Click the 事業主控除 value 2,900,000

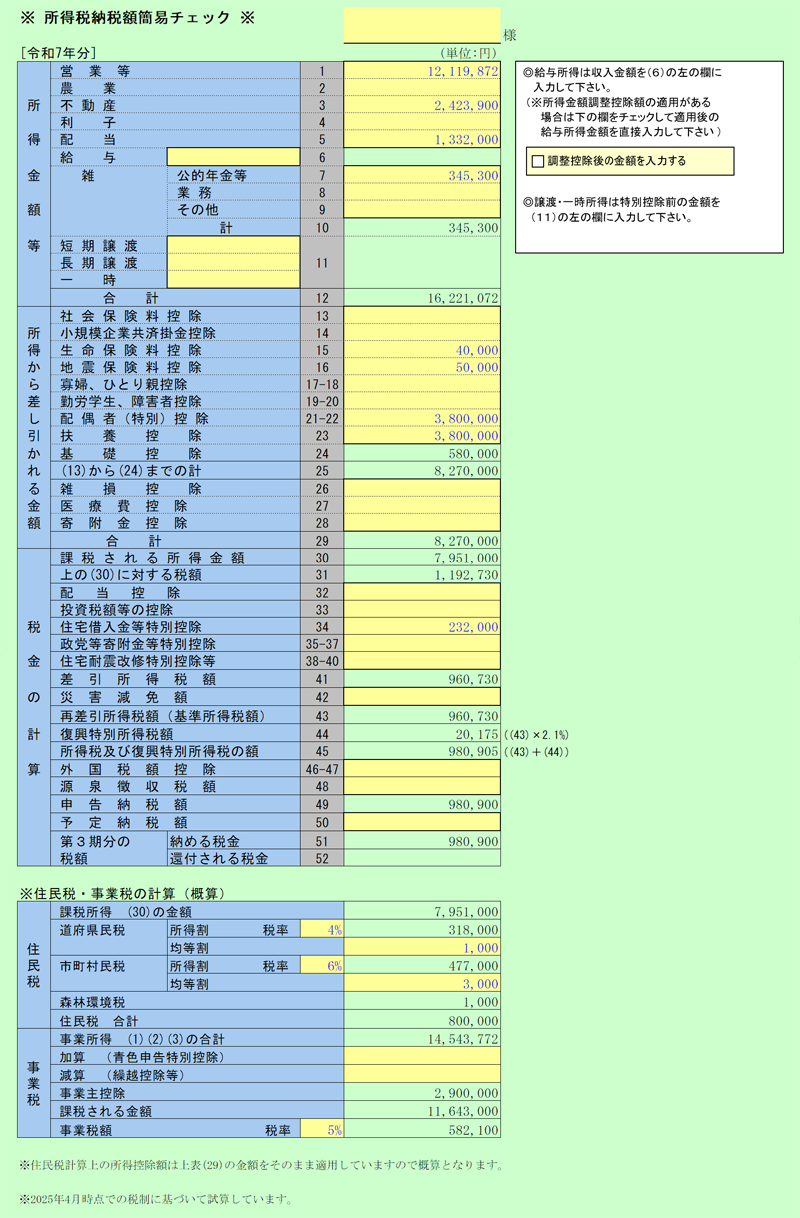click(422, 1093)
